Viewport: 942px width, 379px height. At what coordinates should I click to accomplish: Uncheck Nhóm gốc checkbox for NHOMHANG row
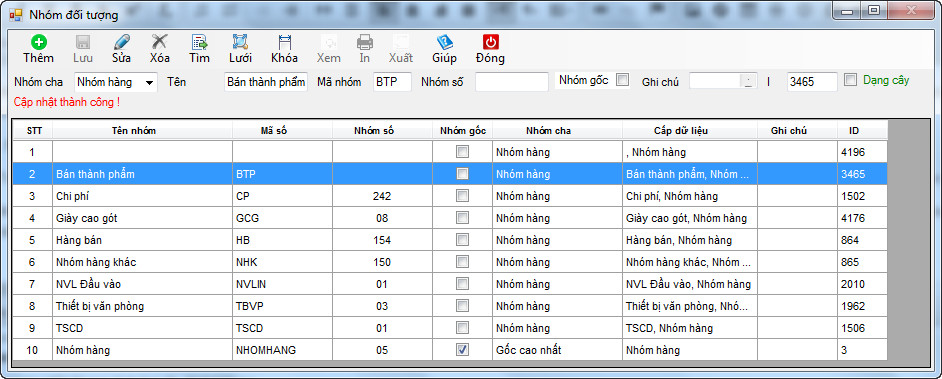(x=462, y=350)
